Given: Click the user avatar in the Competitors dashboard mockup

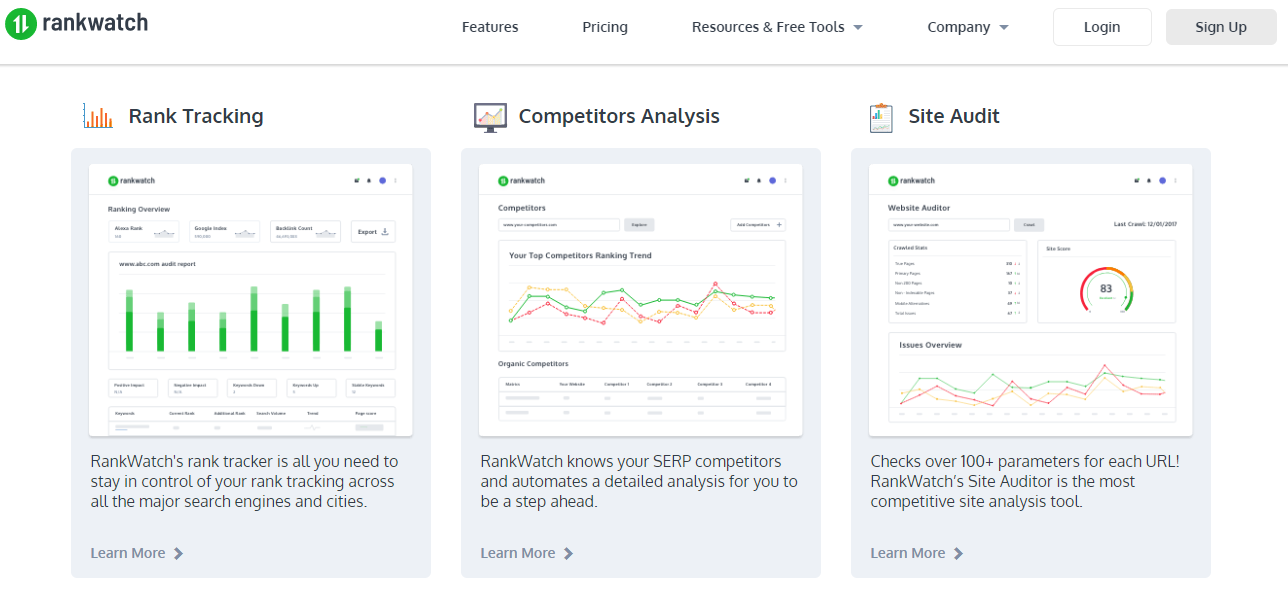Looking at the screenshot, I should pyautogui.click(x=772, y=180).
